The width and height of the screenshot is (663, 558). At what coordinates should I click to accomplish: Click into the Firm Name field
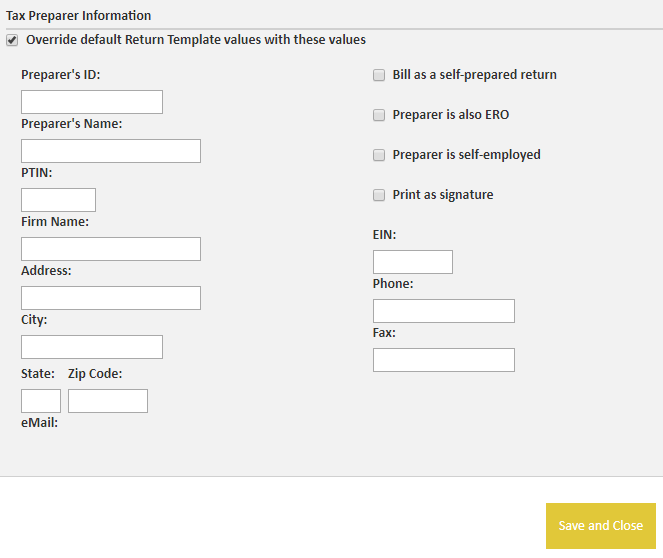tap(111, 249)
